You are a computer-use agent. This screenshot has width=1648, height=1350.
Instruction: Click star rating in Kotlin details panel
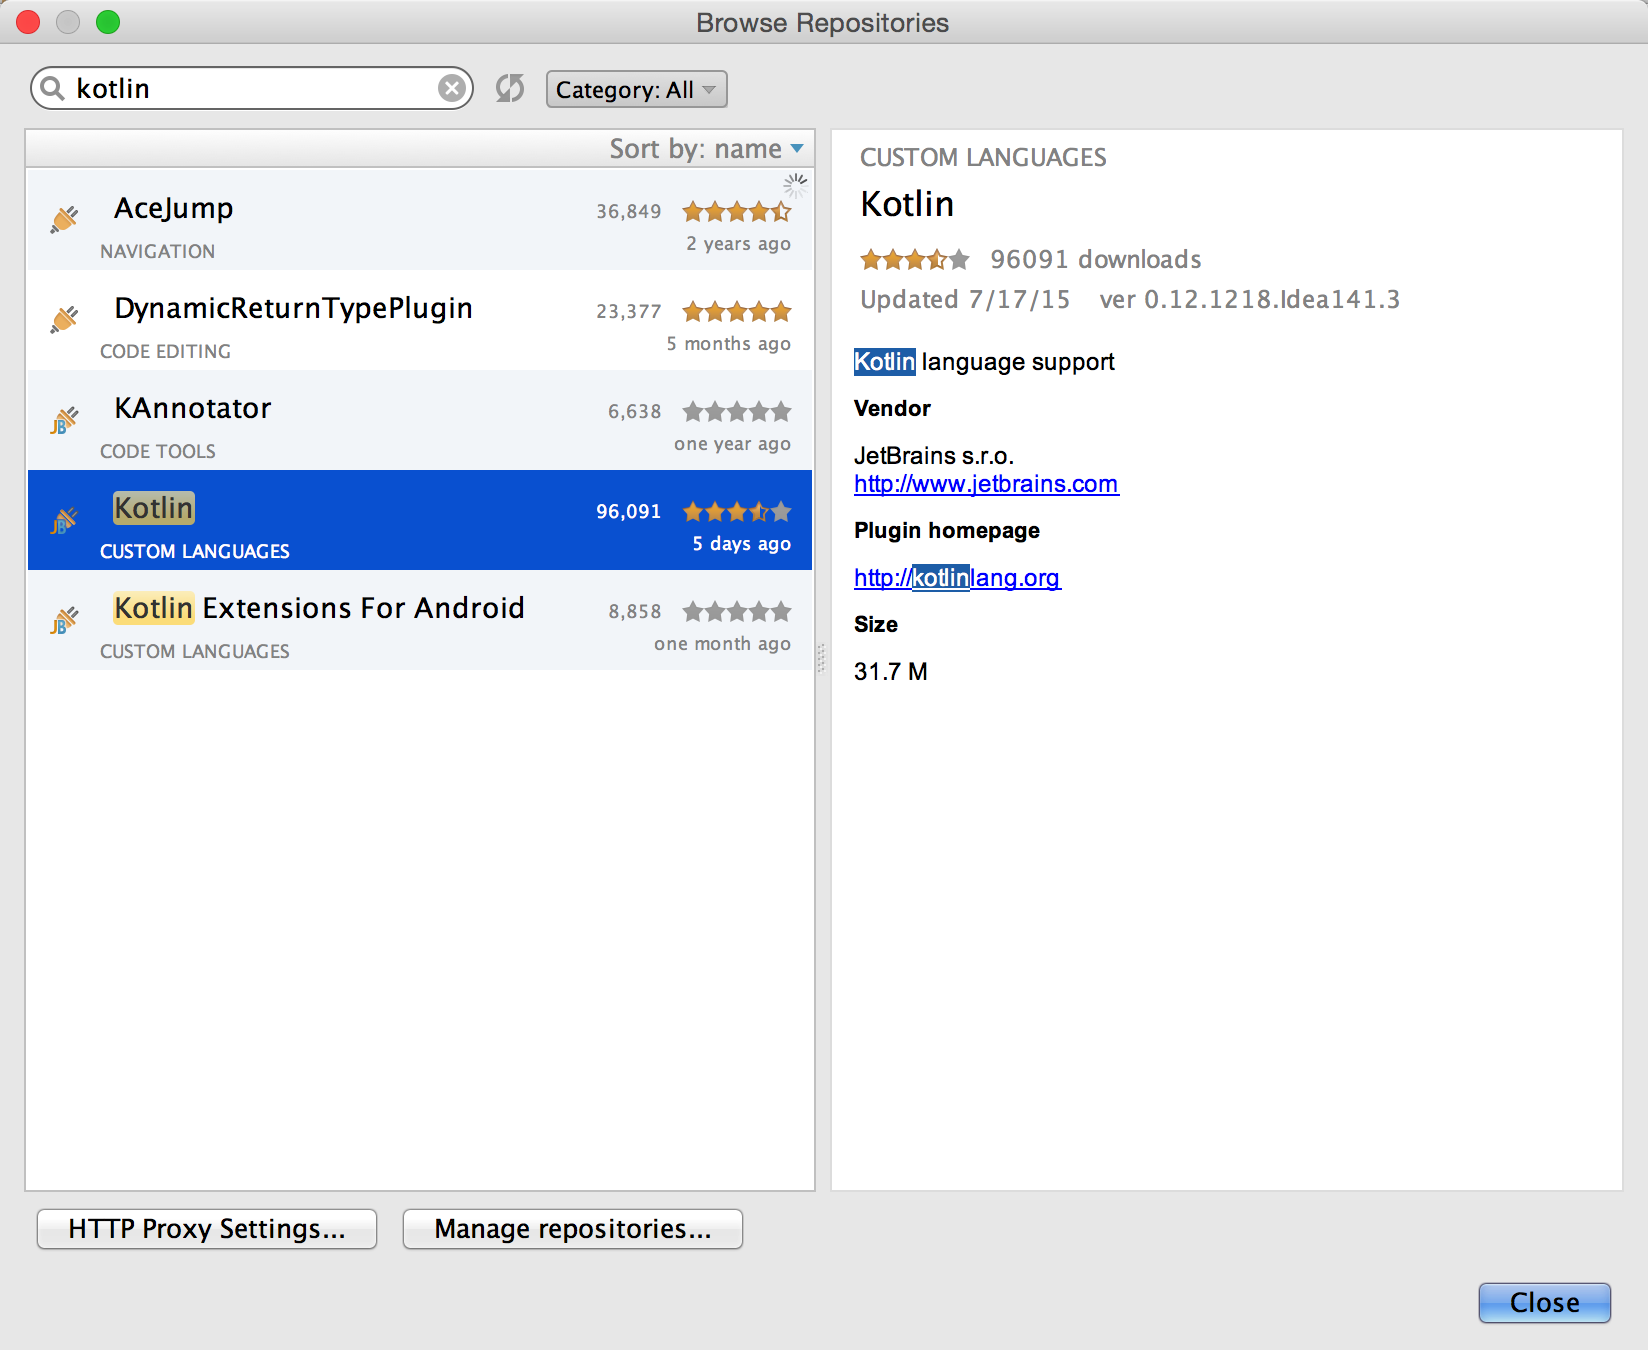(x=915, y=260)
